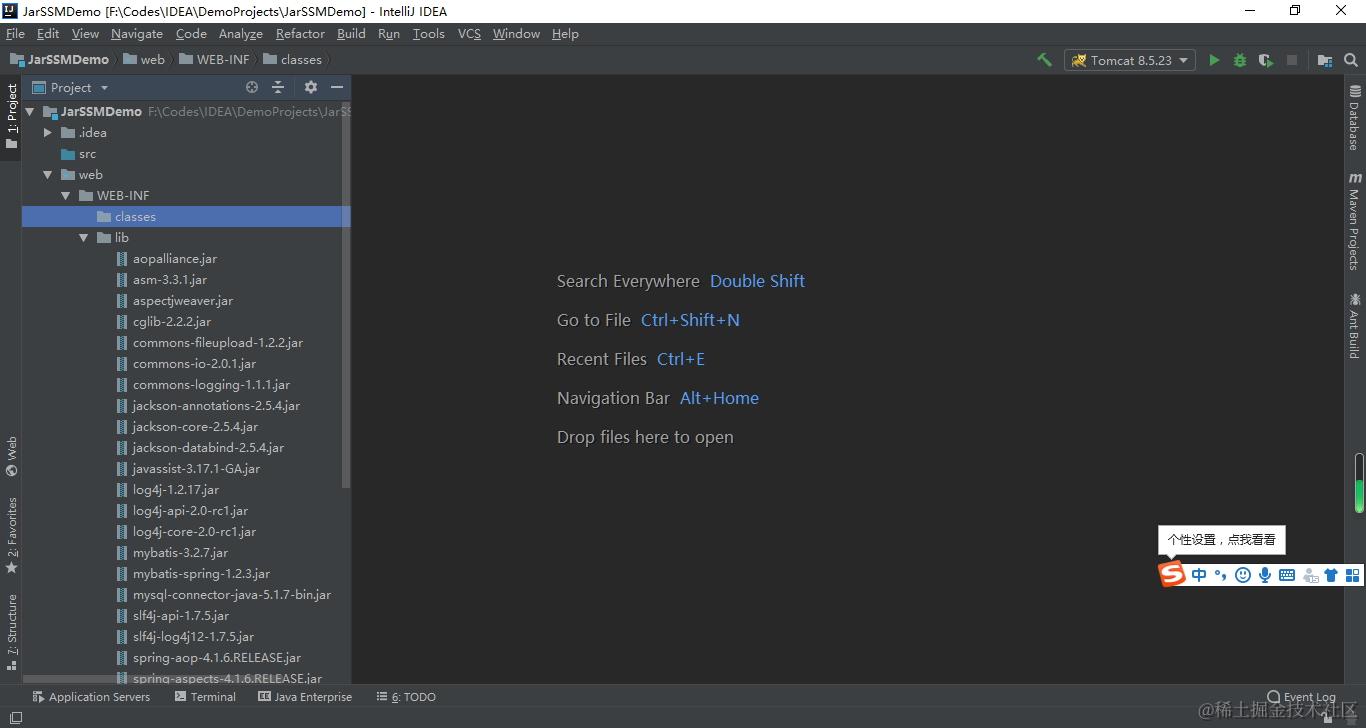The image size is (1366, 728).
Task: Click the Sogou S input method logo
Action: tap(1172, 574)
